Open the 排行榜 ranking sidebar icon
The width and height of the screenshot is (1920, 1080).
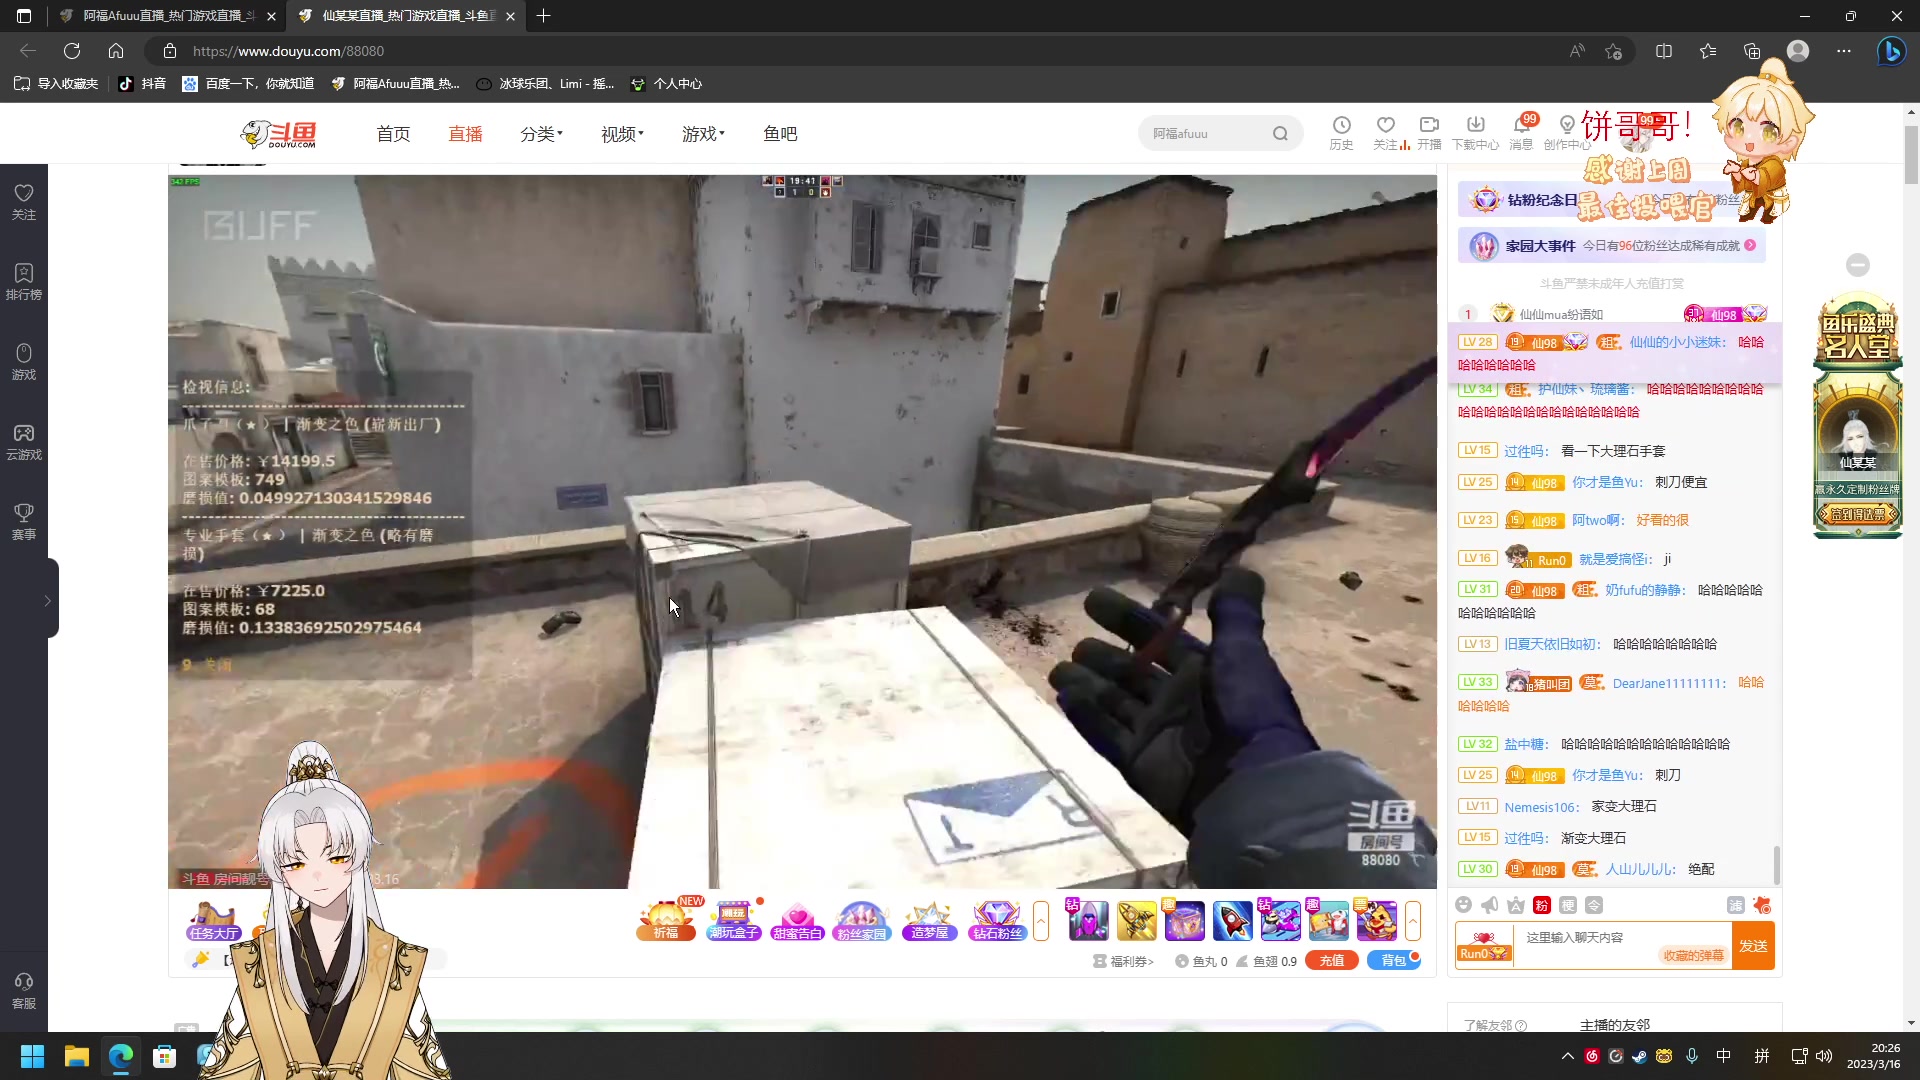point(24,281)
